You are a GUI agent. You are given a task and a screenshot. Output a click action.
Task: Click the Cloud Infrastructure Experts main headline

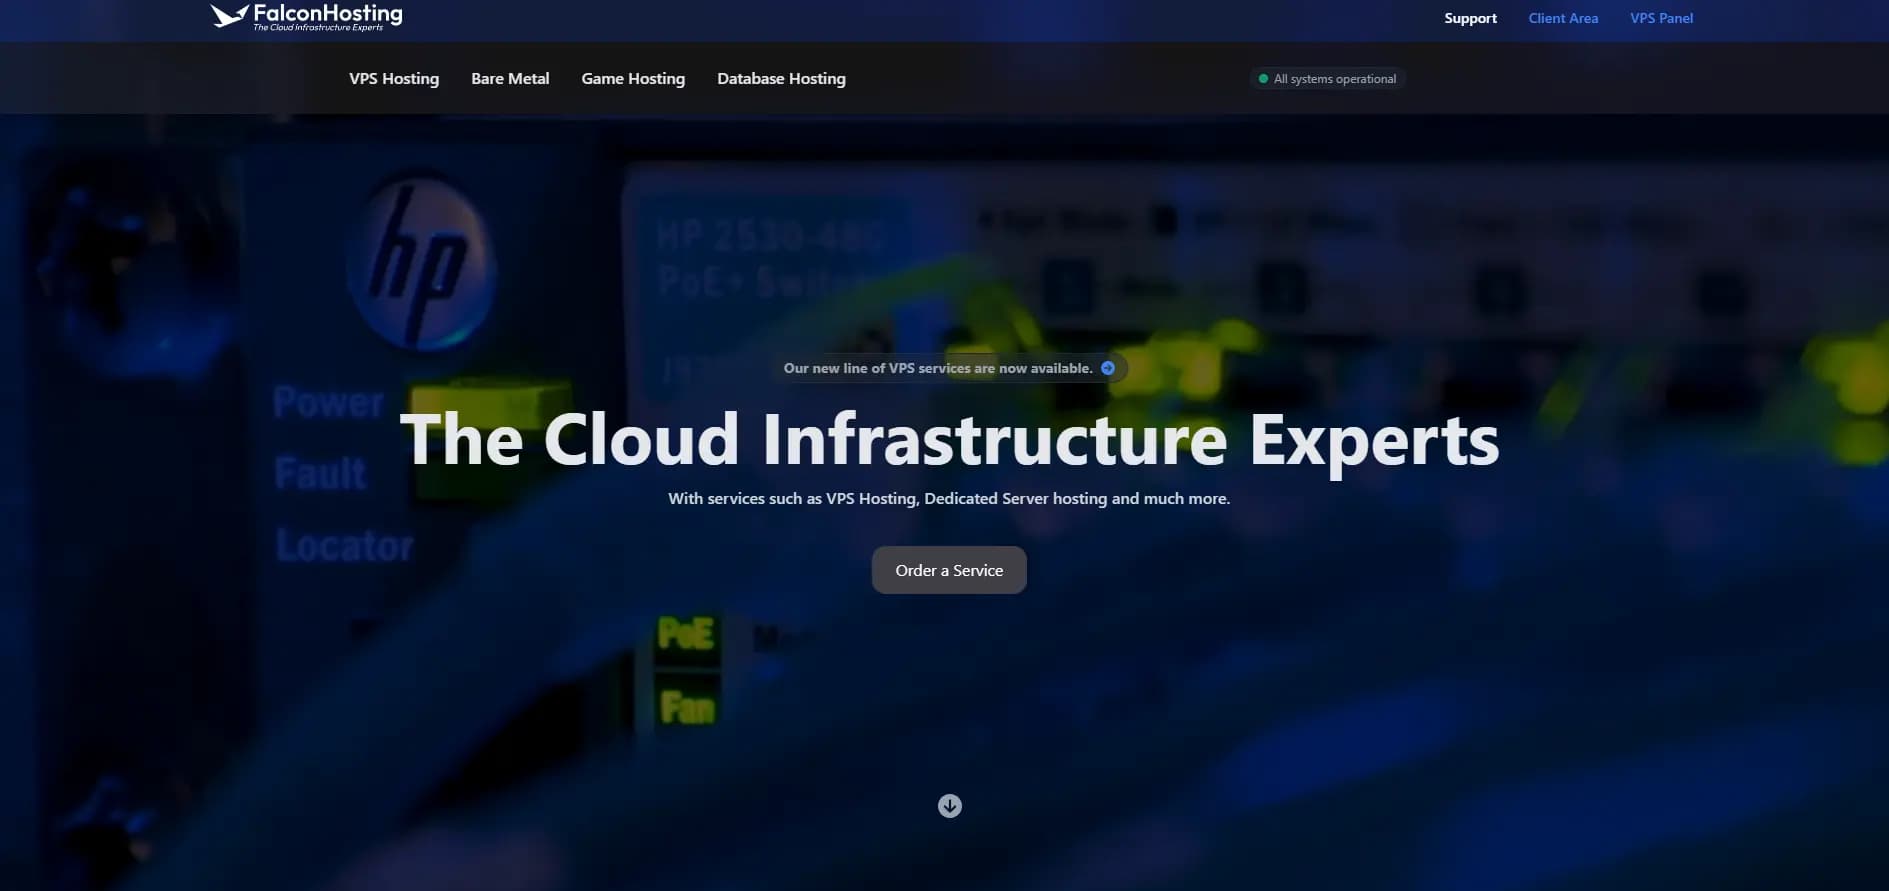[949, 439]
